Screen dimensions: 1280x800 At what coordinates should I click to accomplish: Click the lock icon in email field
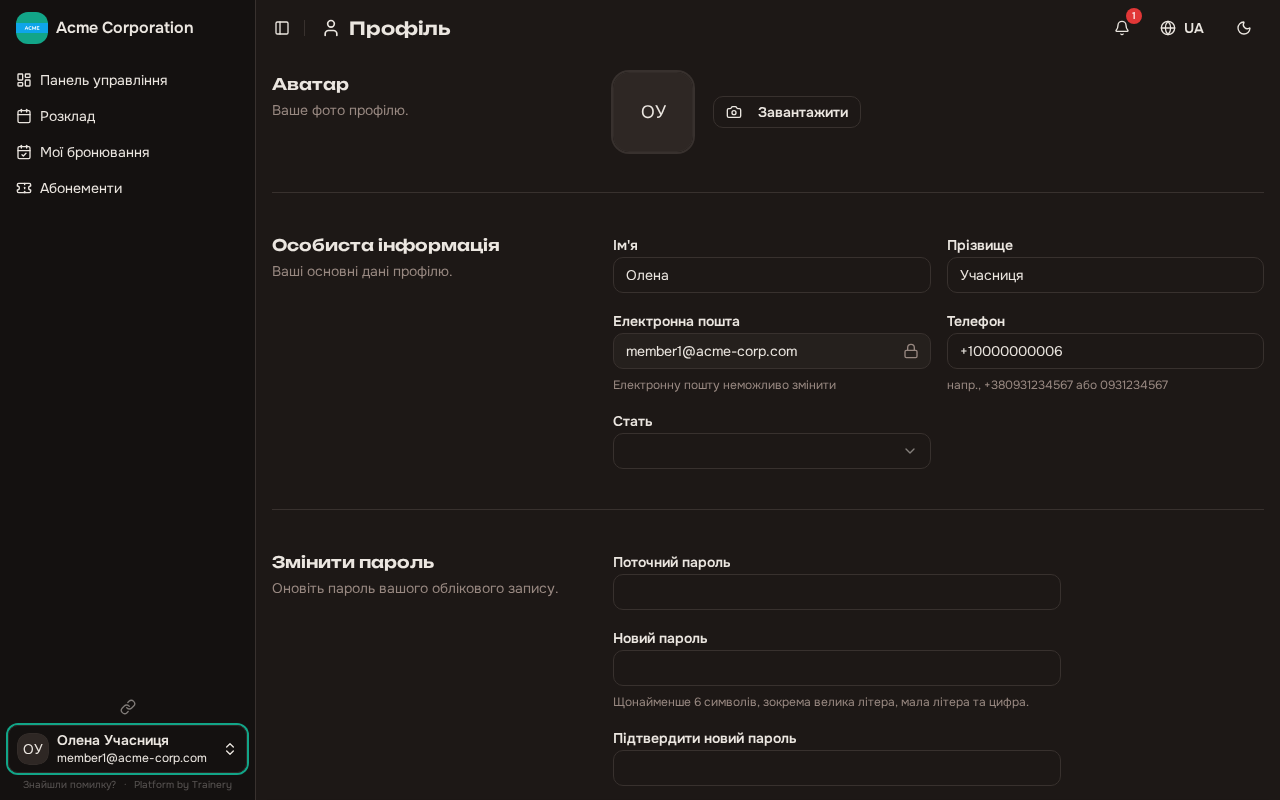911,351
